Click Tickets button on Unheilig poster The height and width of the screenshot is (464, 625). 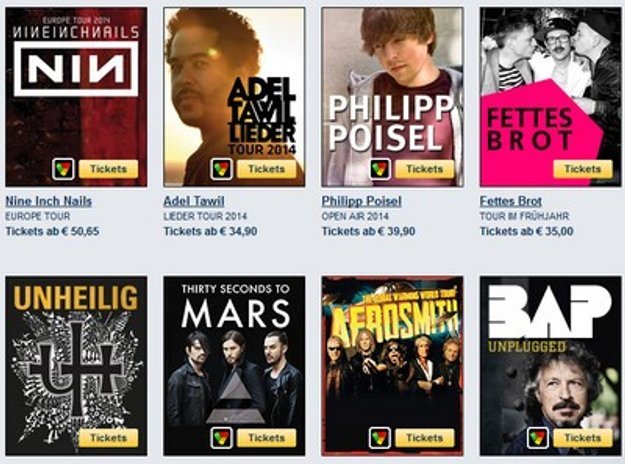pyautogui.click(x=108, y=438)
